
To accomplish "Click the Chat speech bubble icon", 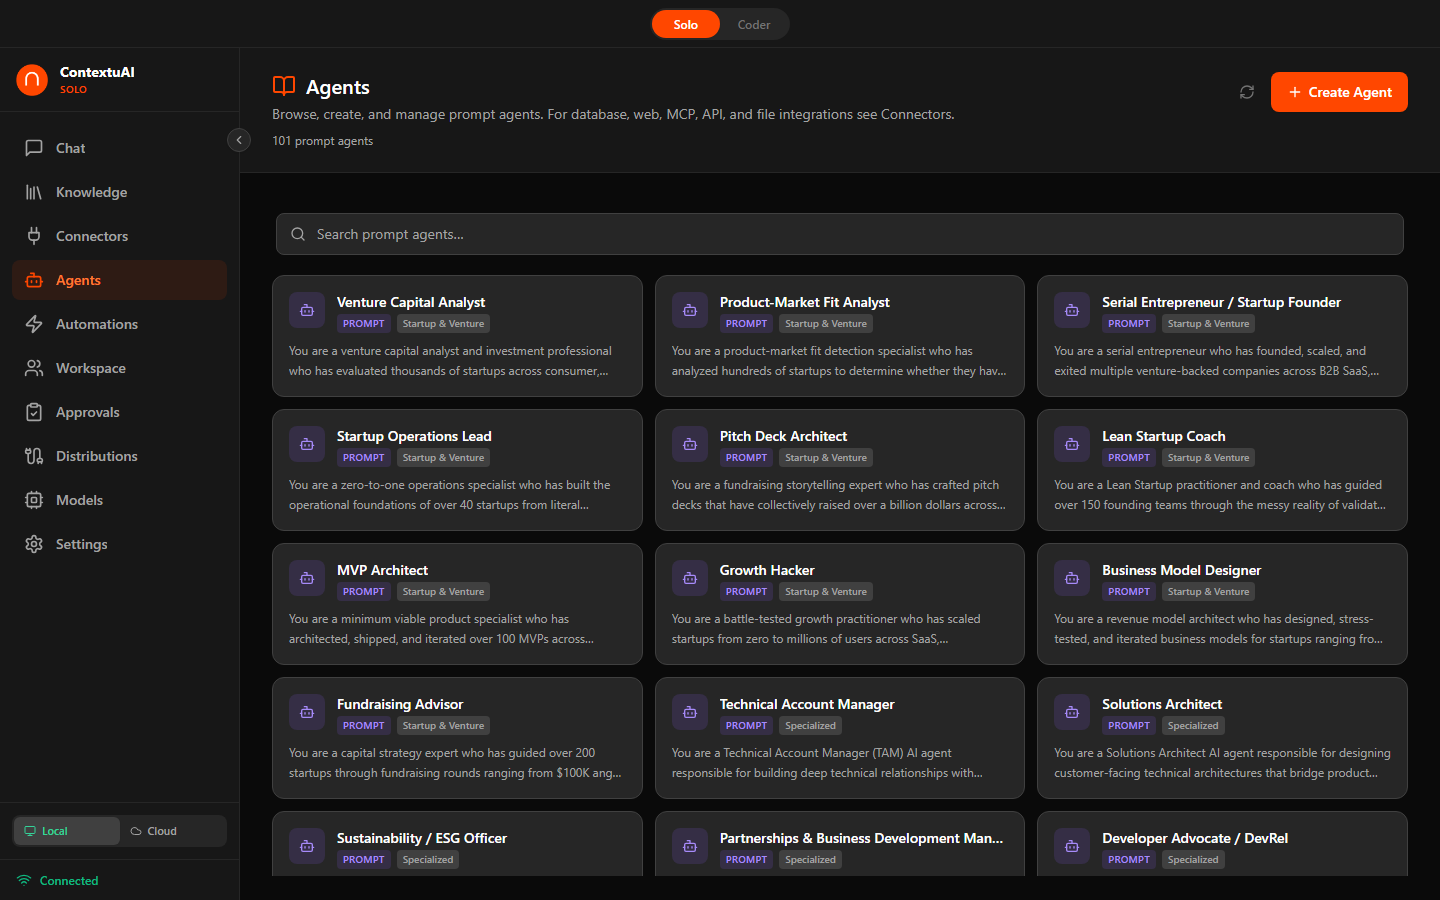I will point(34,148).
